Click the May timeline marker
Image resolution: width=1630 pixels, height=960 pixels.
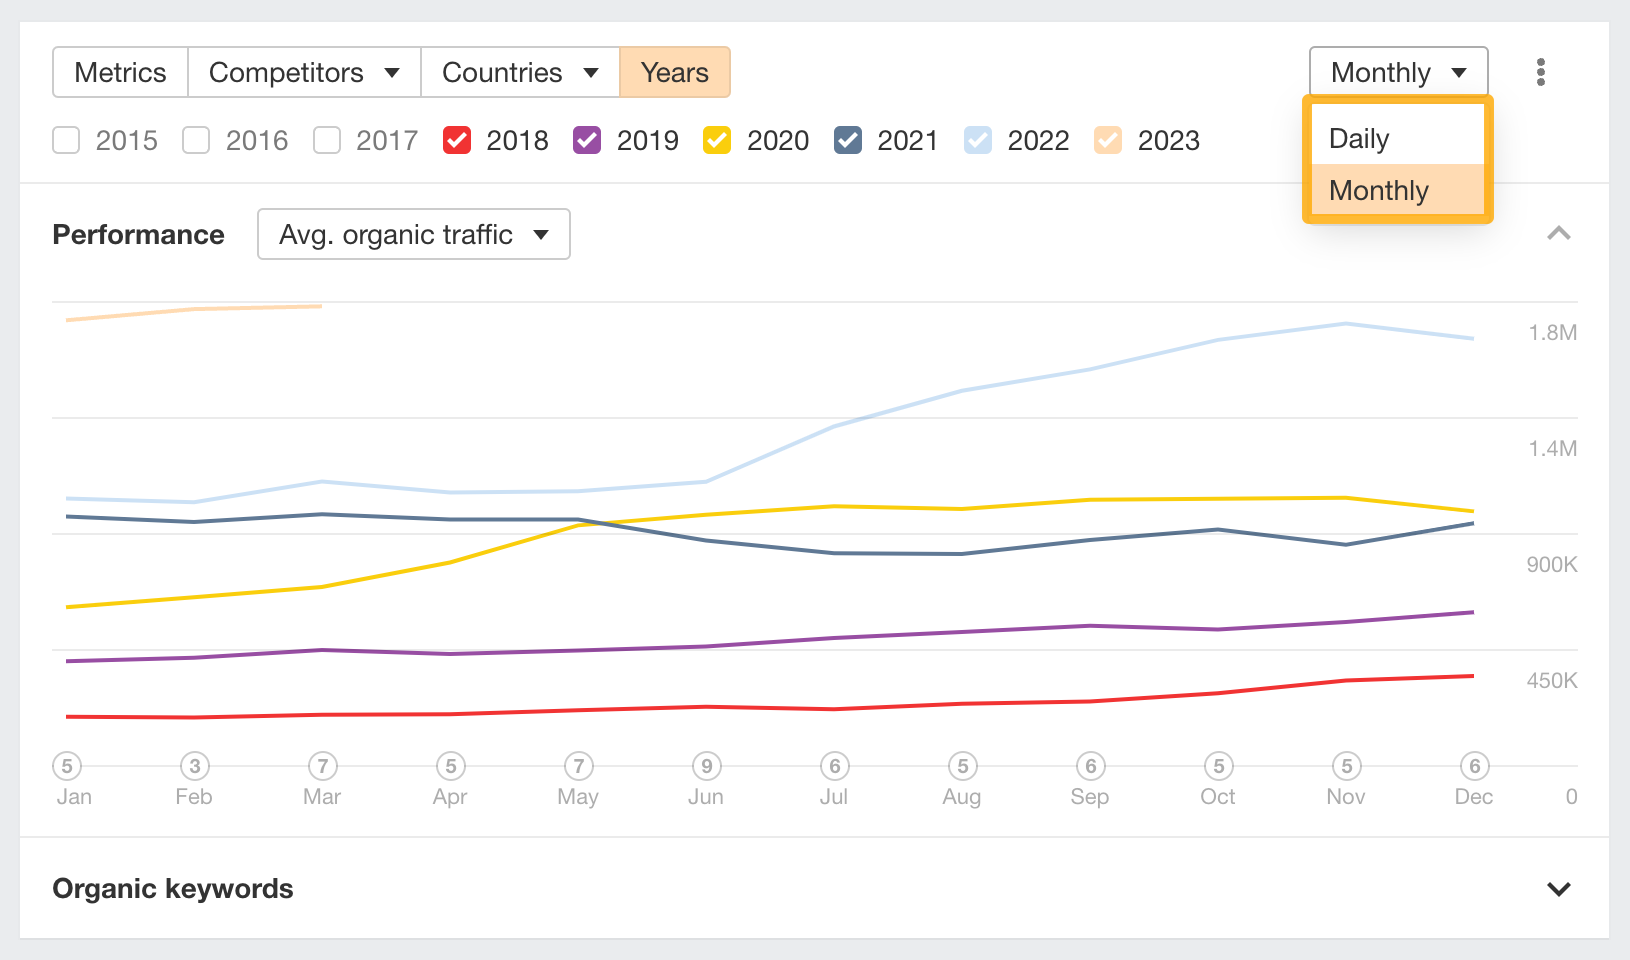(x=579, y=766)
